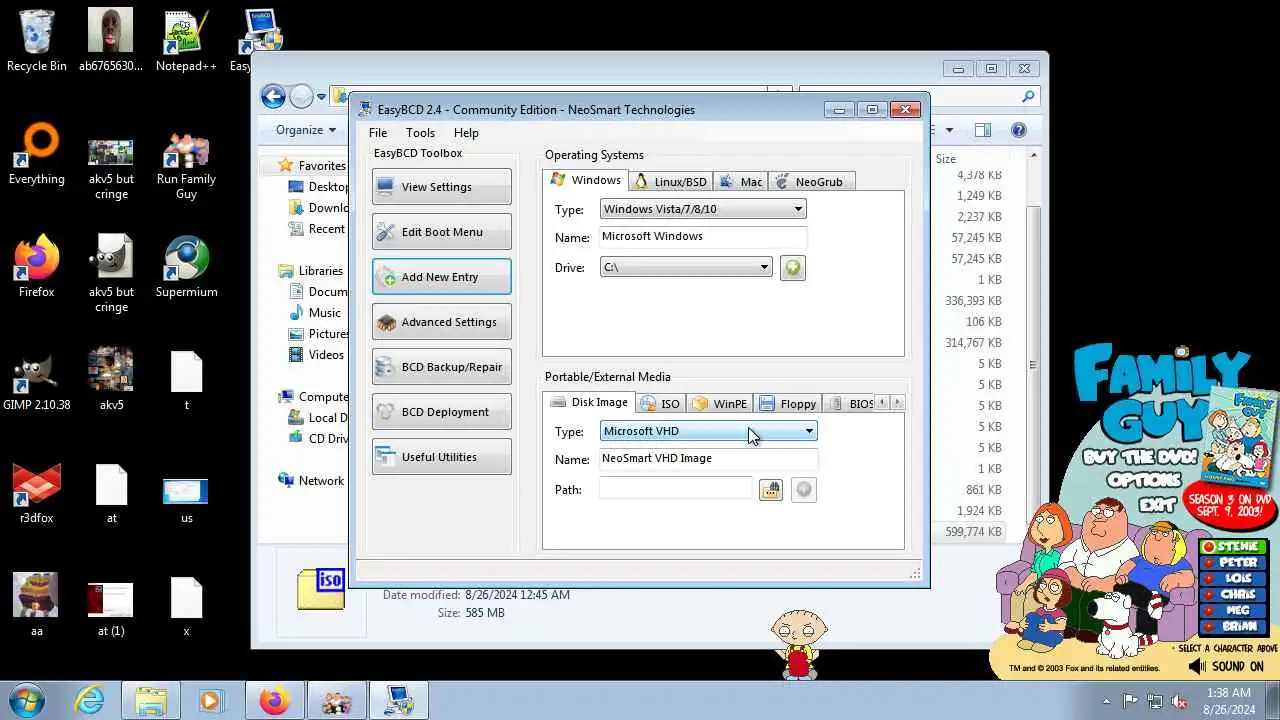Click the browse for path folder icon
This screenshot has width=1280, height=720.
click(x=770, y=489)
